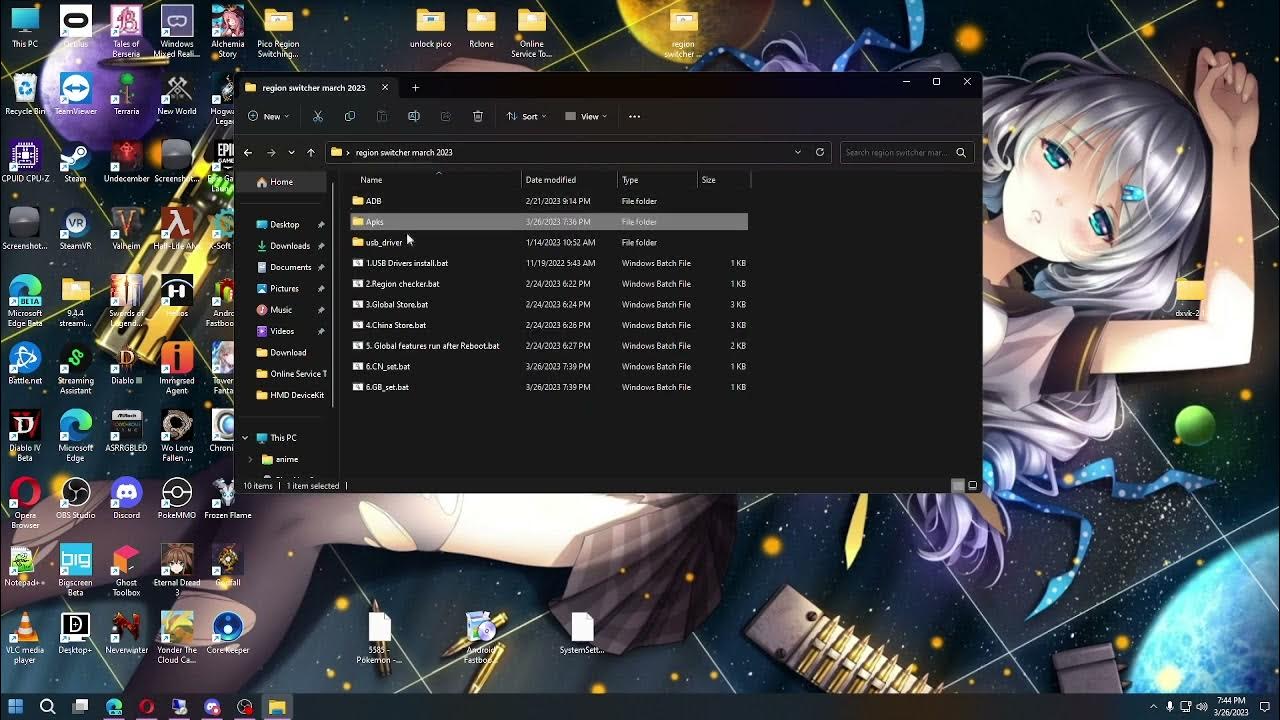Open the See more three-dots menu
The image size is (1280, 720).
634,116
